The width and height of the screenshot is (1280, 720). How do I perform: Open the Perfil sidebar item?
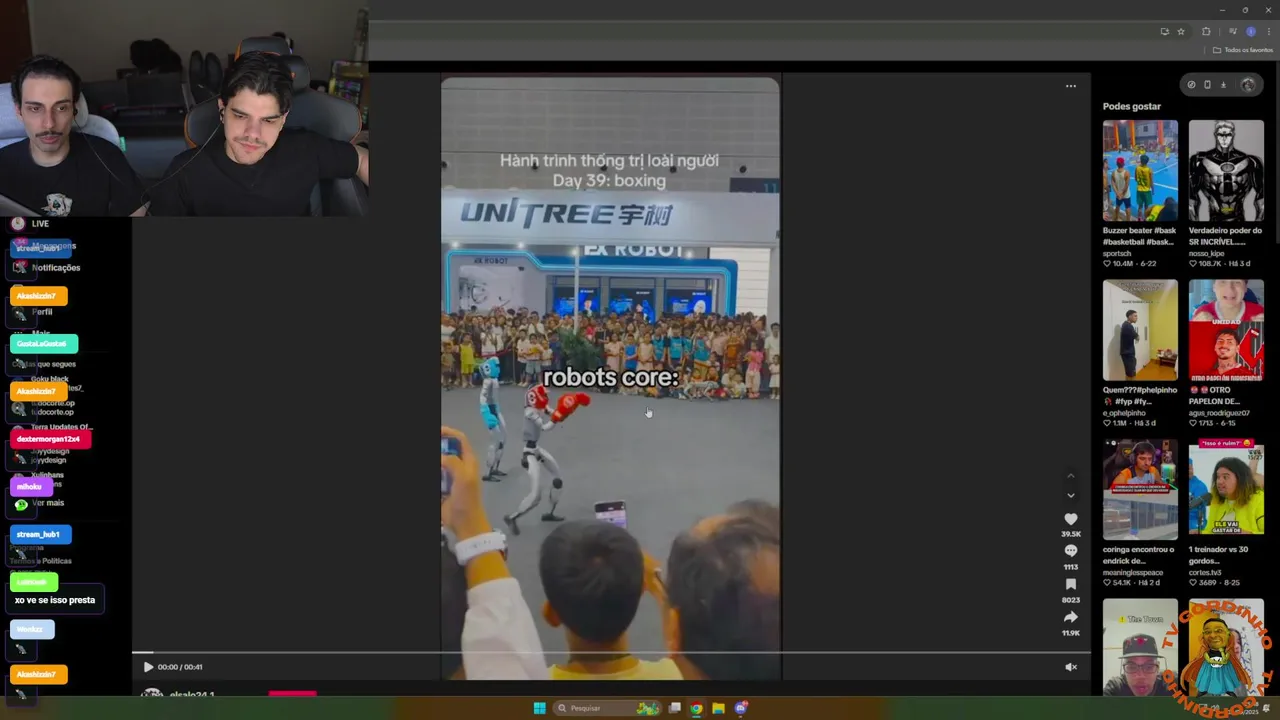42,312
